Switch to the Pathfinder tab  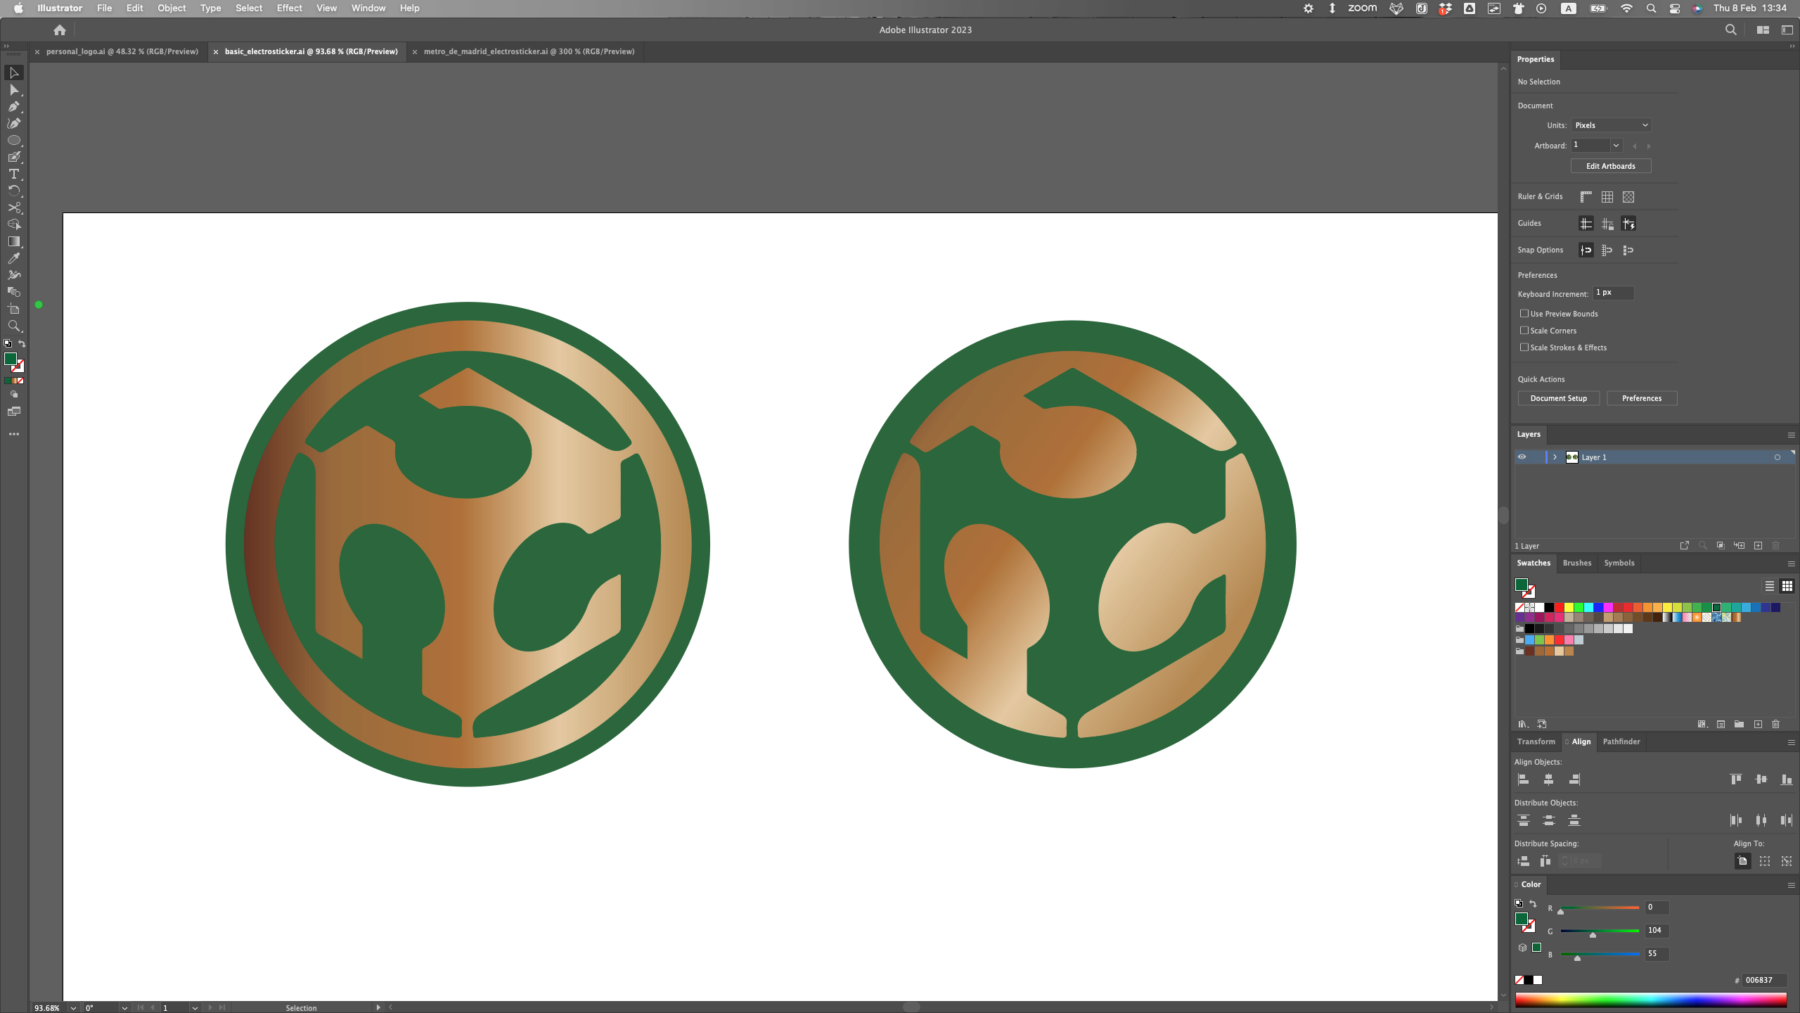point(1621,742)
